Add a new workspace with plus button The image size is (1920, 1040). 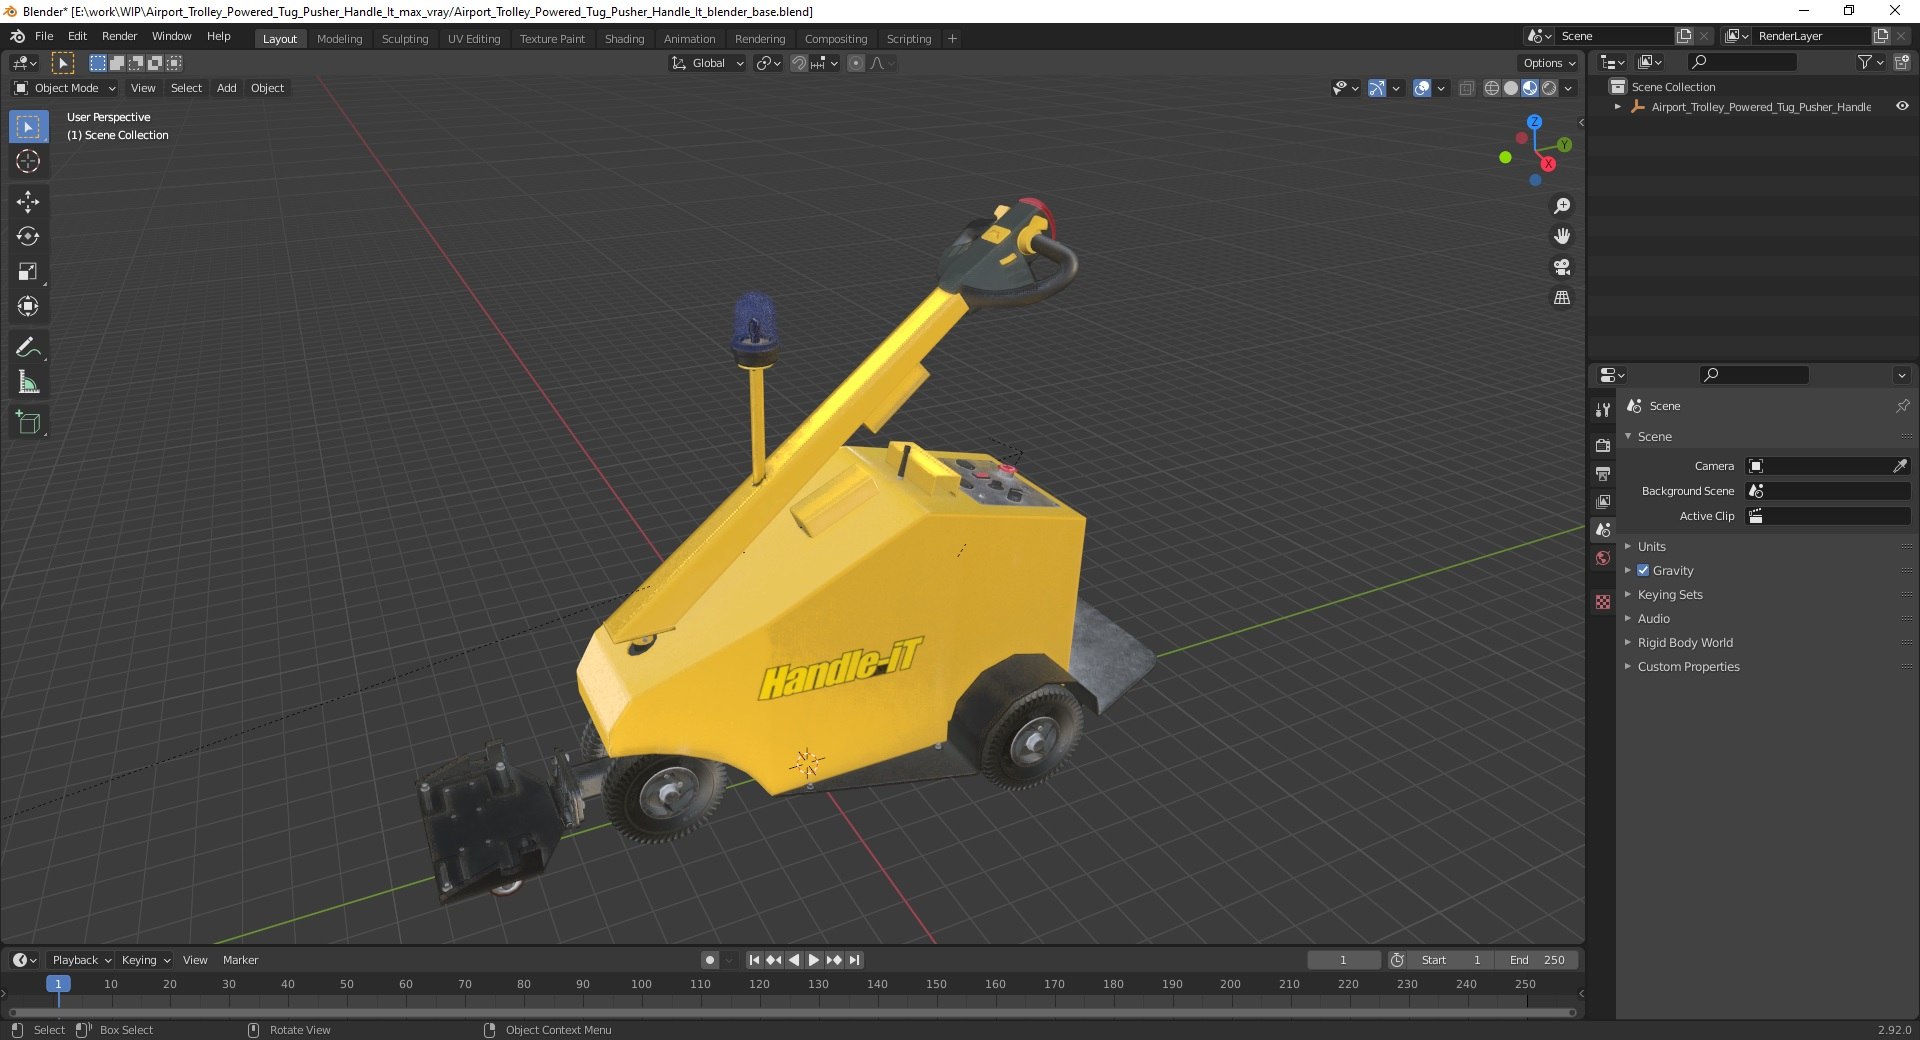pyautogui.click(x=952, y=39)
